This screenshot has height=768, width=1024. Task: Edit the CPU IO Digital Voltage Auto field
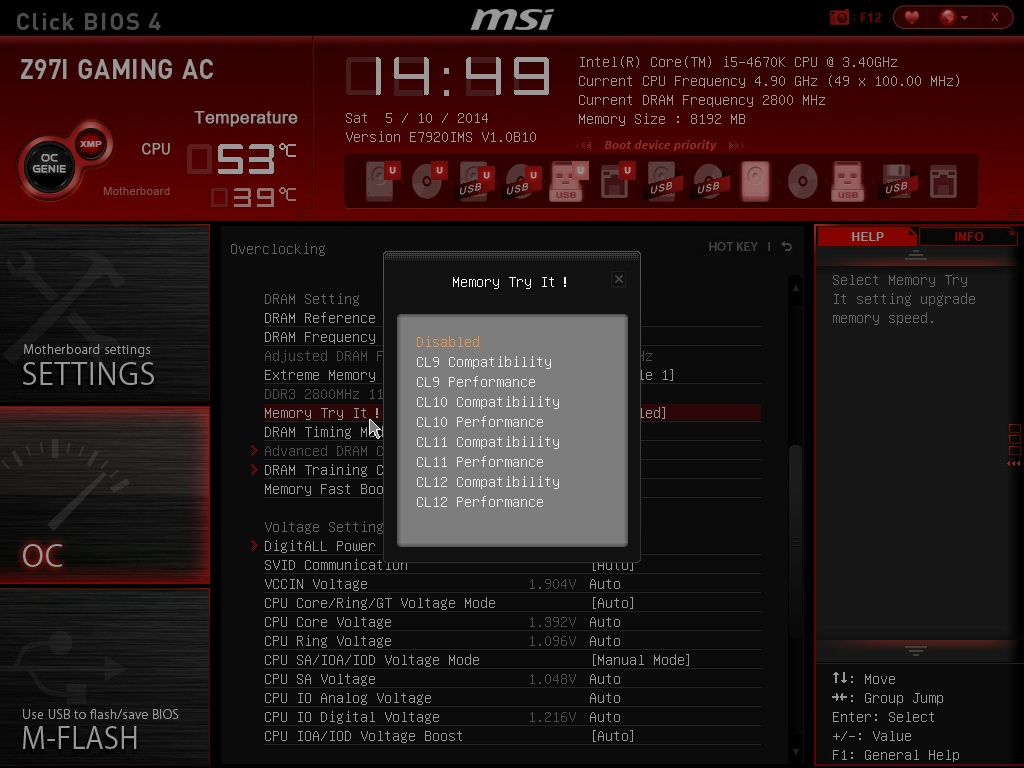[x=605, y=717]
